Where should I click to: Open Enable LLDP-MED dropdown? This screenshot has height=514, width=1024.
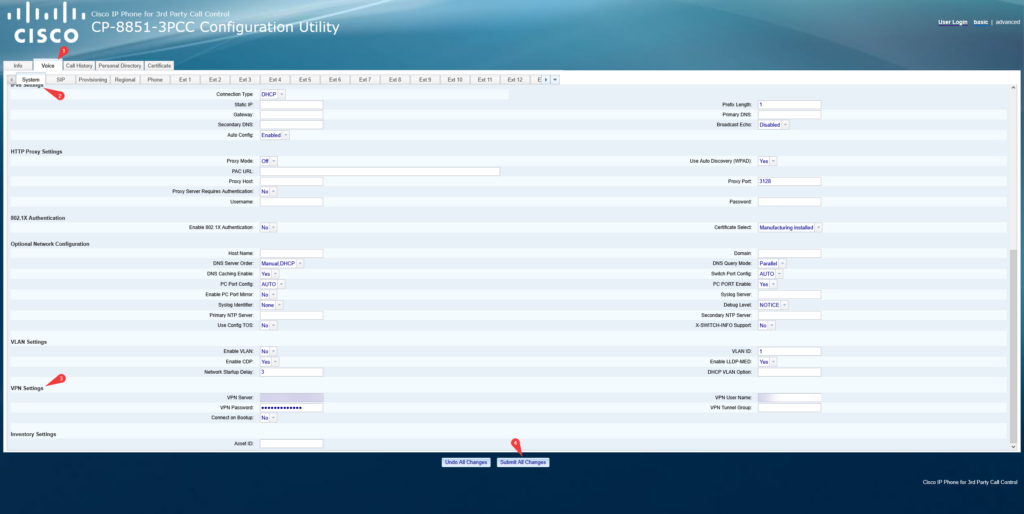[767, 362]
